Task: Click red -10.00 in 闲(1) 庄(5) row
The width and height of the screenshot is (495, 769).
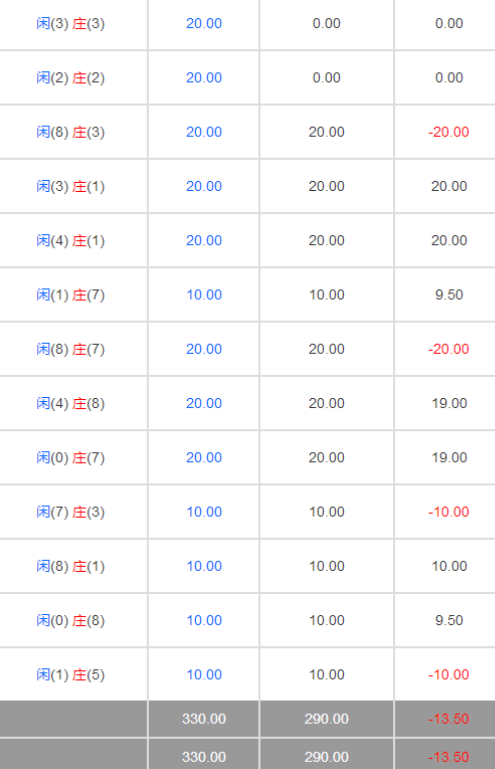Action: click(449, 675)
